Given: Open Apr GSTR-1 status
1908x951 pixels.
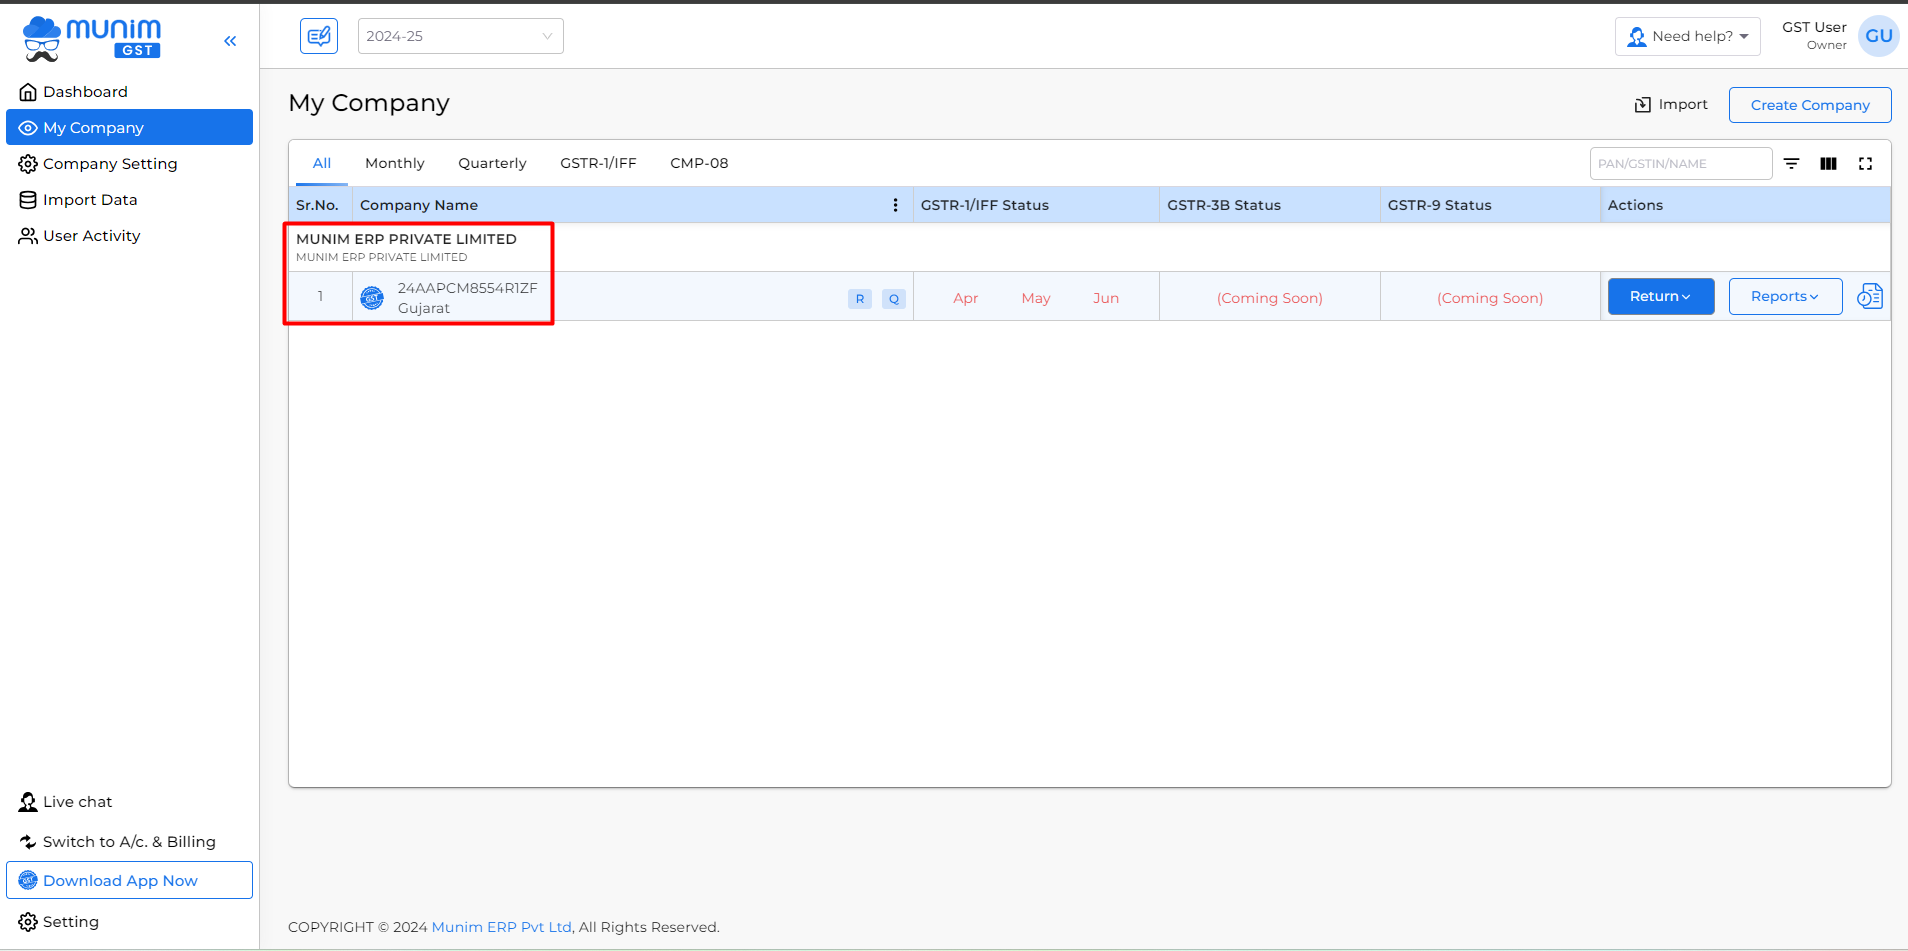Looking at the screenshot, I should (x=965, y=298).
